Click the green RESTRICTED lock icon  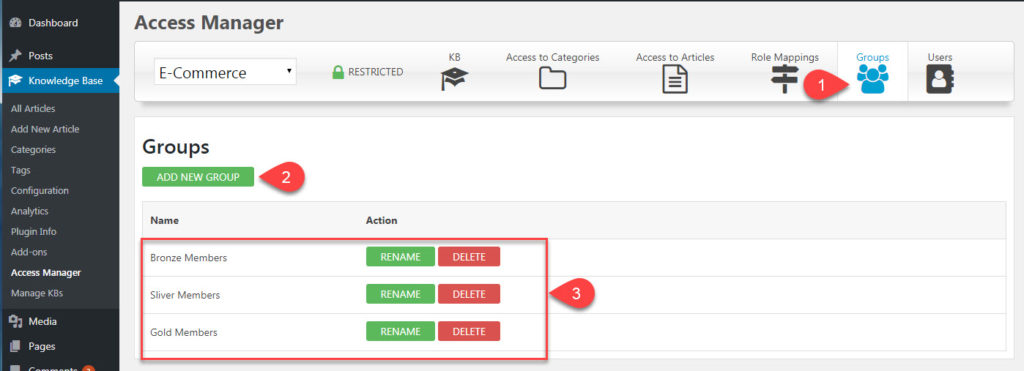click(x=338, y=72)
